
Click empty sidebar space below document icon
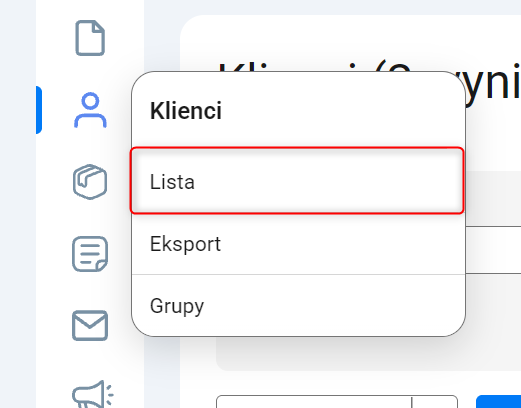tap(90, 72)
